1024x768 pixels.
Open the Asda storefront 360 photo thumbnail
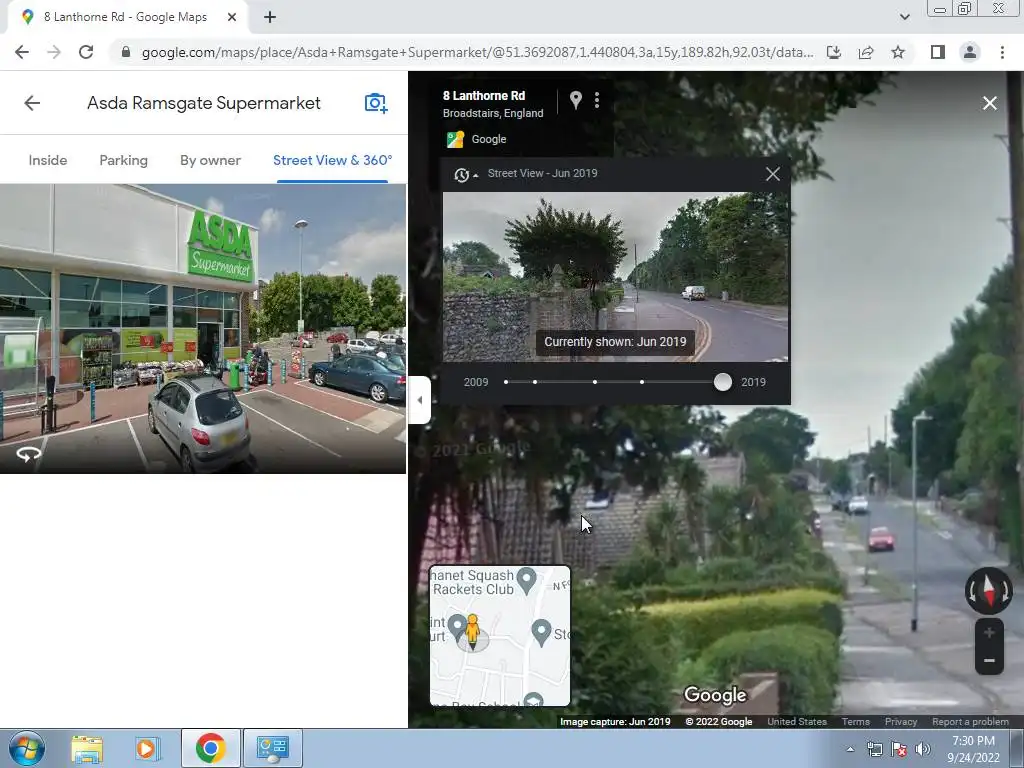[x=202, y=328]
